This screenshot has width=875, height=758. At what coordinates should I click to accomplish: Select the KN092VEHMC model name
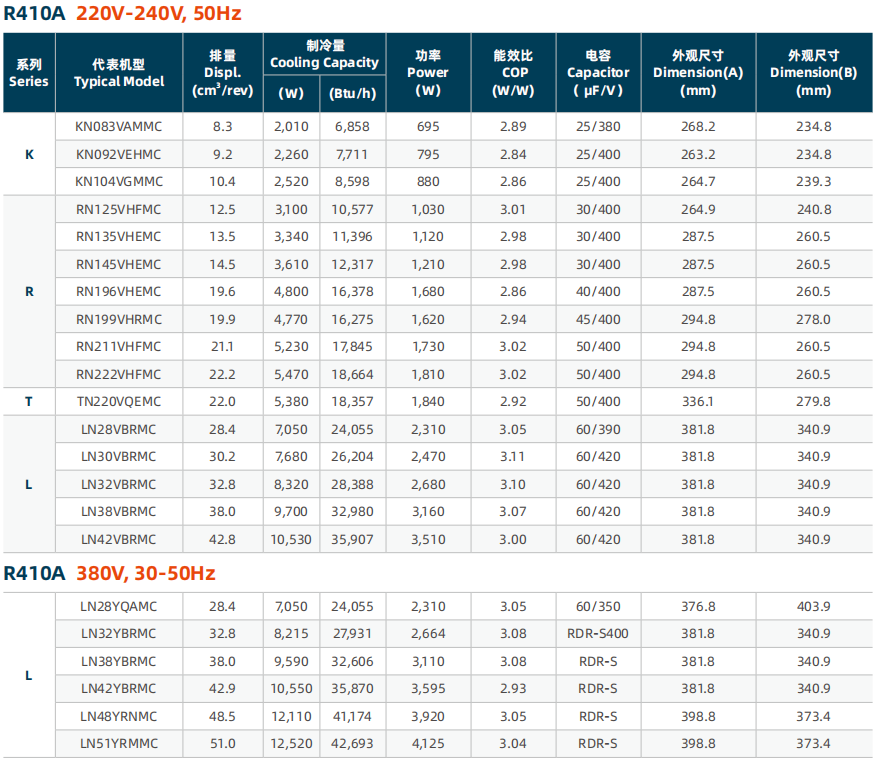tap(118, 155)
